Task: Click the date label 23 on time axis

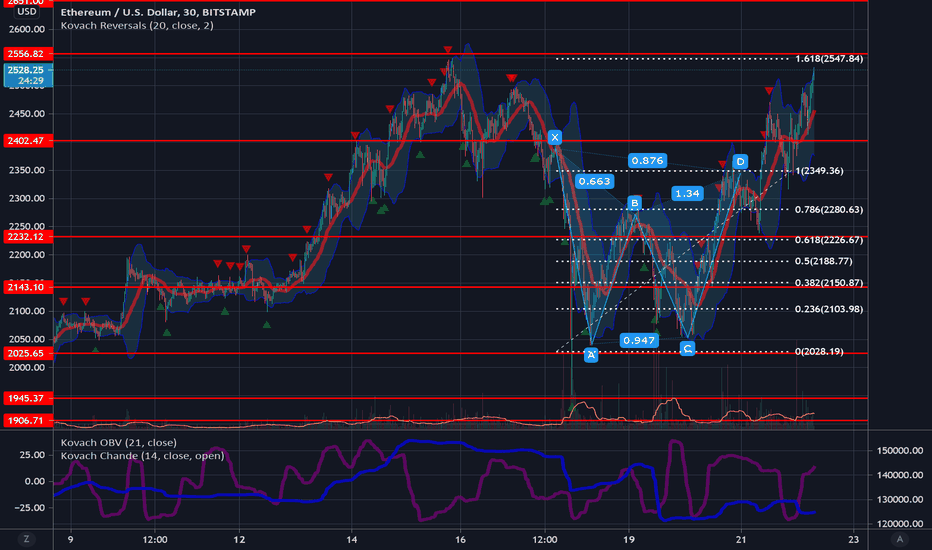Action: [x=854, y=540]
